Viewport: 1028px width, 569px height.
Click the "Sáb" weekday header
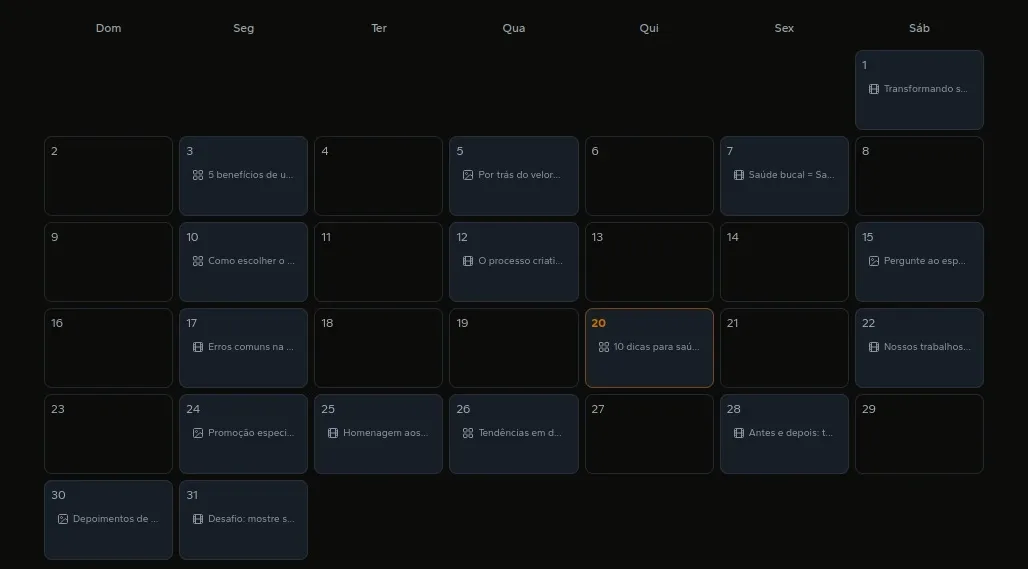pos(919,28)
